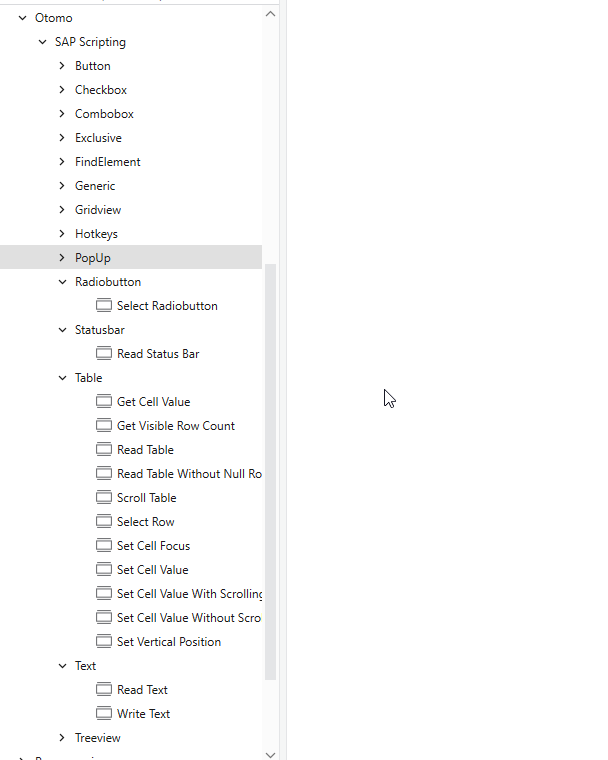Click the Otomo label

pos(53,18)
